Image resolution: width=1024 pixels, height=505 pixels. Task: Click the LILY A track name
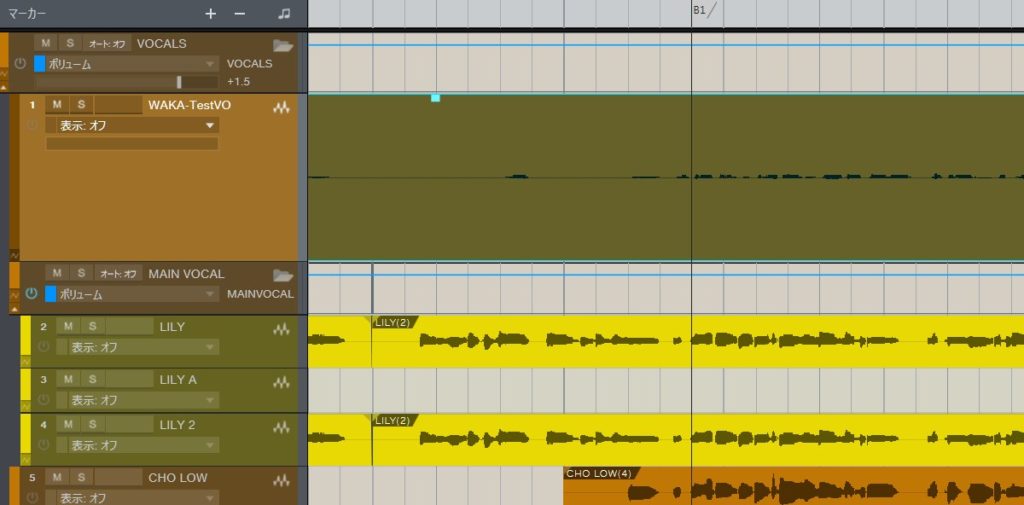[x=178, y=380]
